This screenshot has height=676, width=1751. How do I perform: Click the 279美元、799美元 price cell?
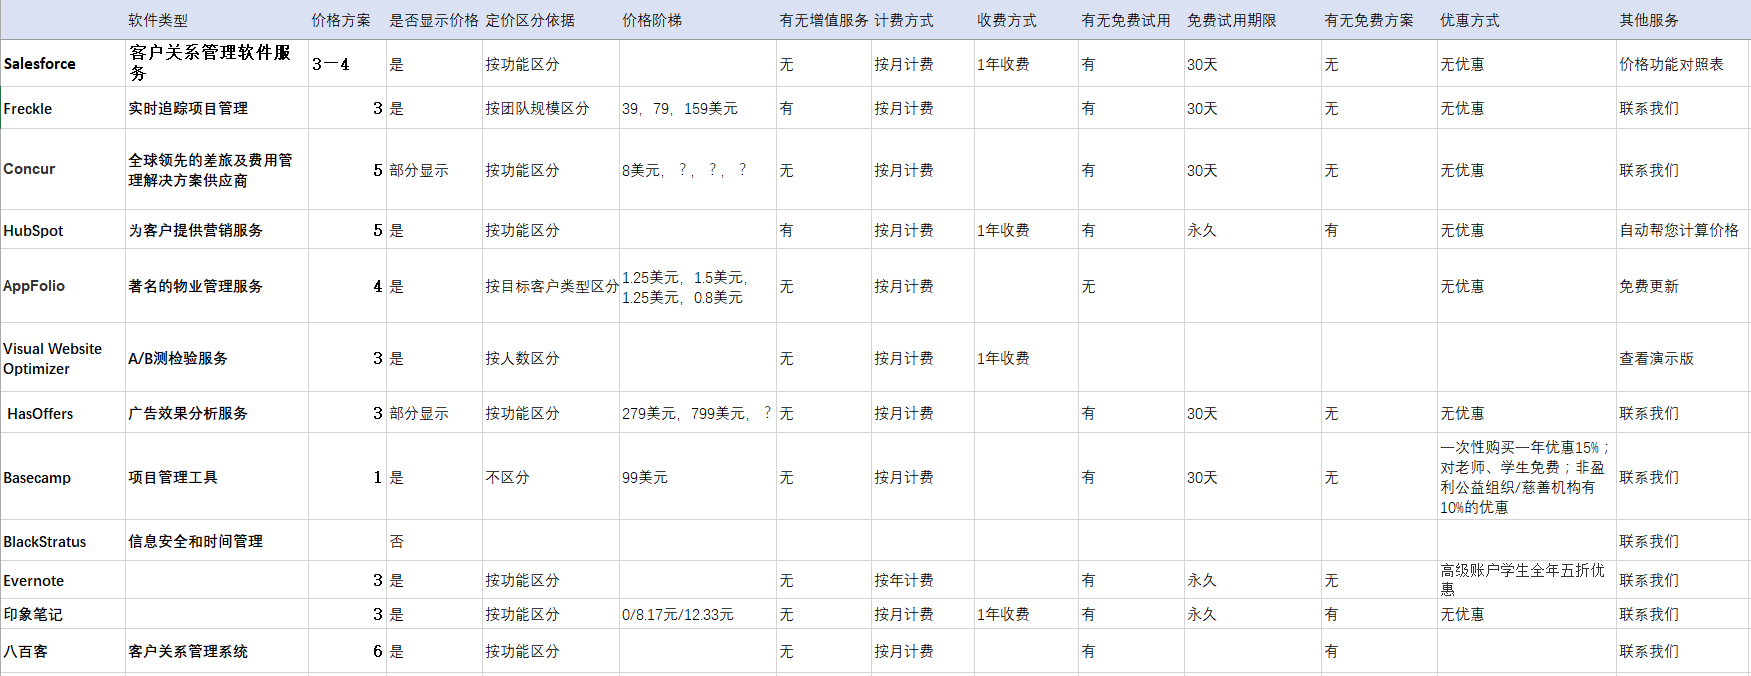(x=697, y=413)
